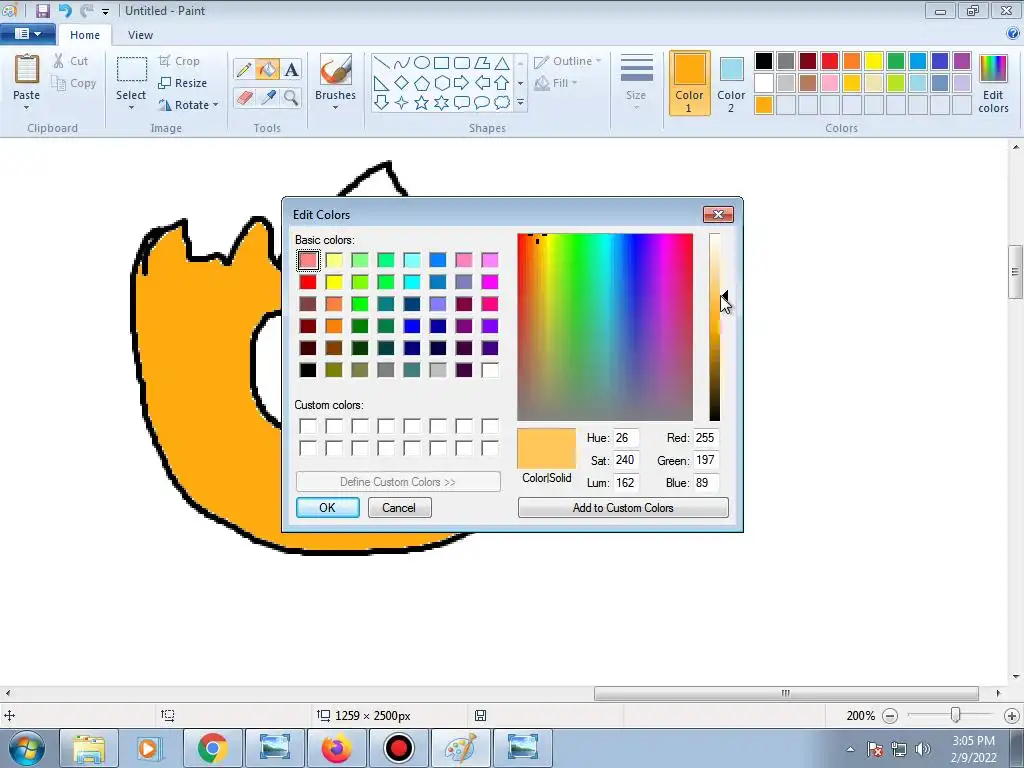Choose the Triangle shape
The image size is (1024, 768).
(x=502, y=63)
